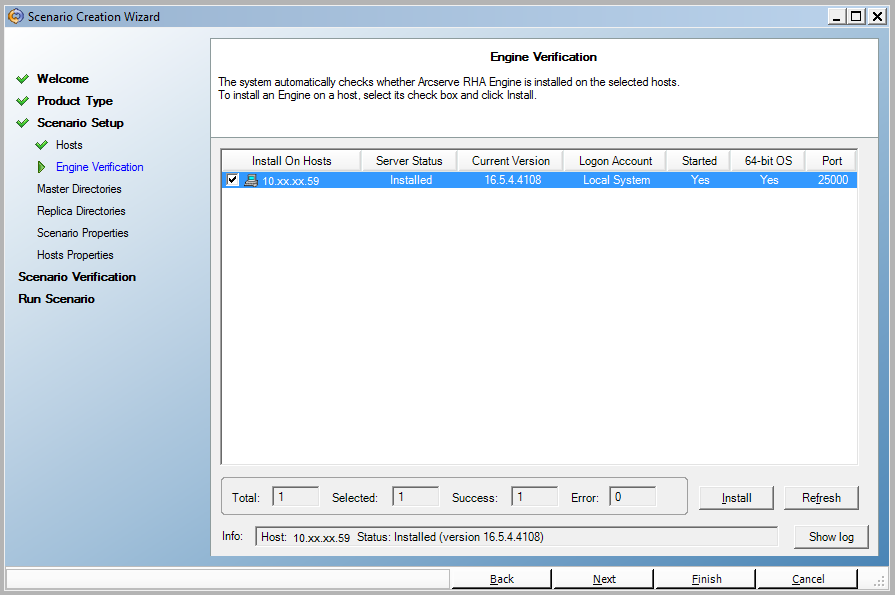The image size is (895, 595).
Task: Click the Local System logon cell
Action: 616,180
